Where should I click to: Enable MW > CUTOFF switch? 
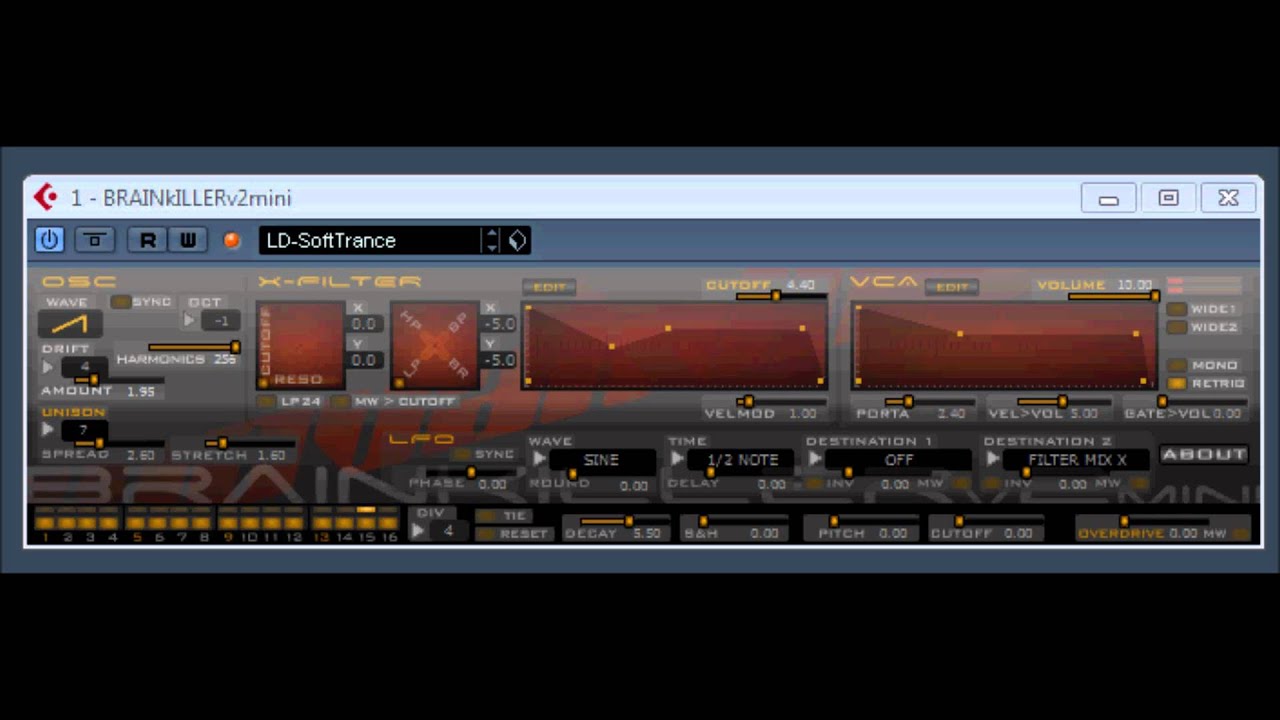tap(340, 401)
